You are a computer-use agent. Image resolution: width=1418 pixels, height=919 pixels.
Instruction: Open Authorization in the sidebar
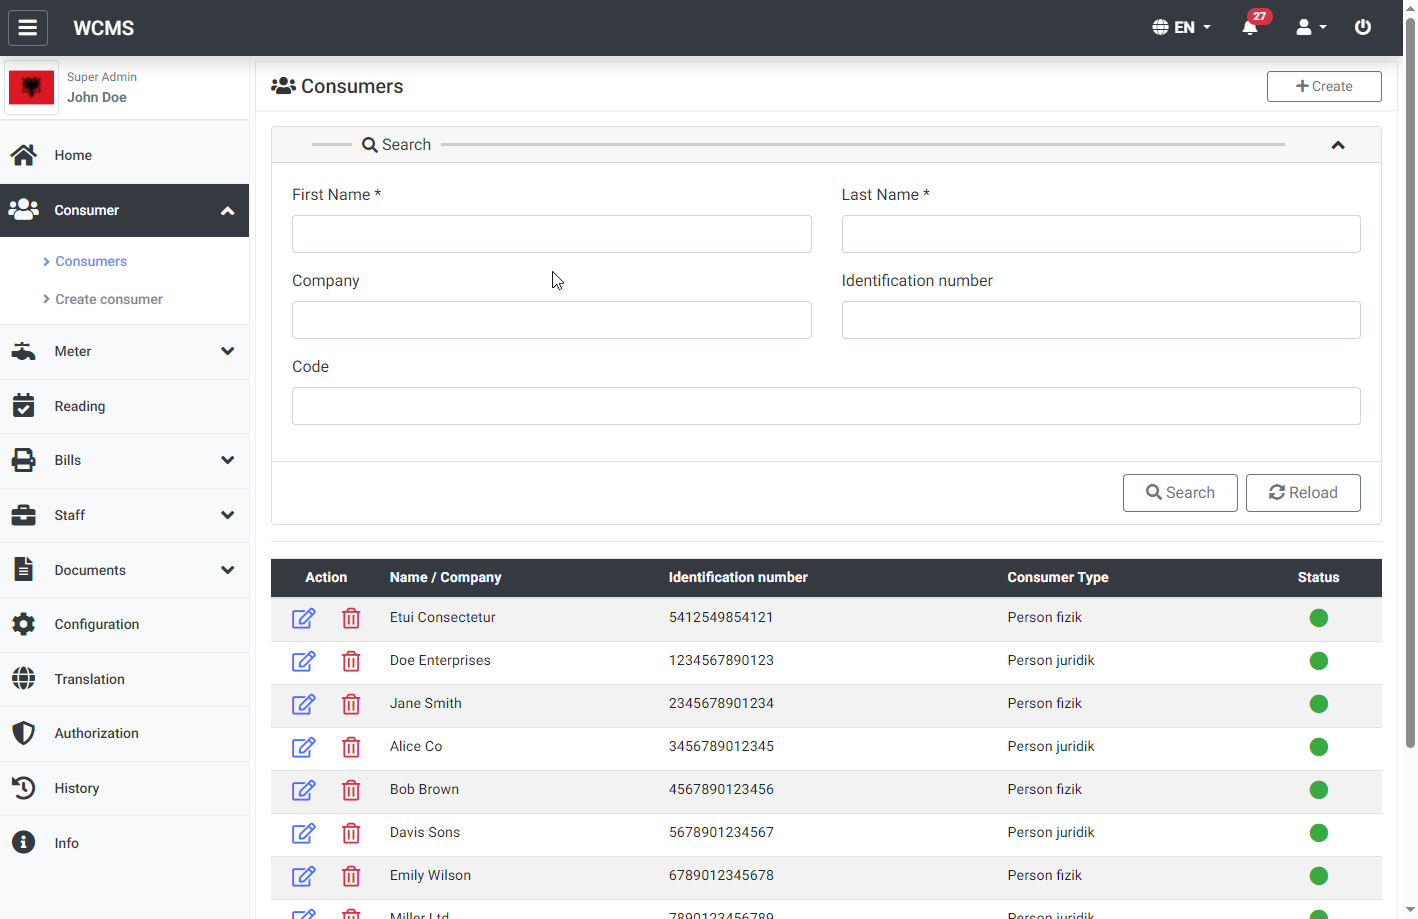tap(124, 733)
